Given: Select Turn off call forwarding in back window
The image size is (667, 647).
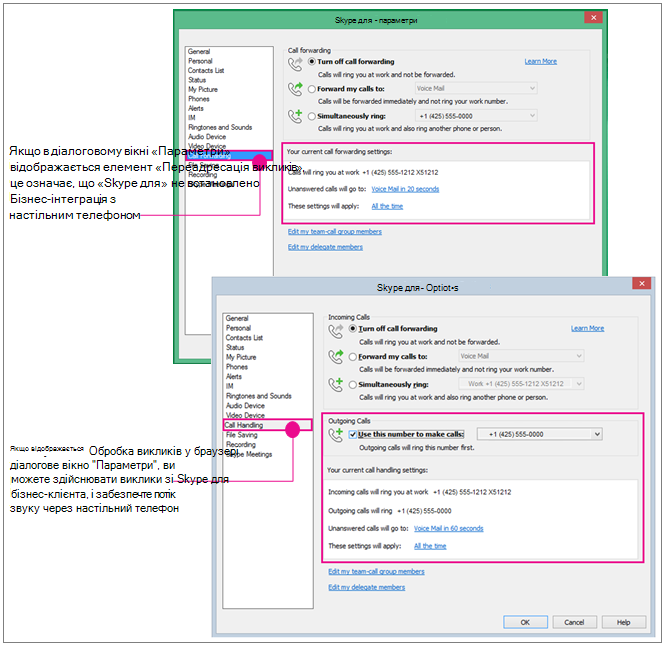Looking at the screenshot, I should coord(312,62).
